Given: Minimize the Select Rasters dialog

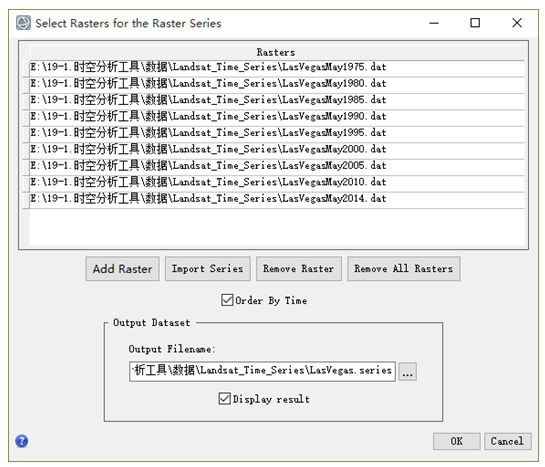Looking at the screenshot, I should [x=434, y=23].
